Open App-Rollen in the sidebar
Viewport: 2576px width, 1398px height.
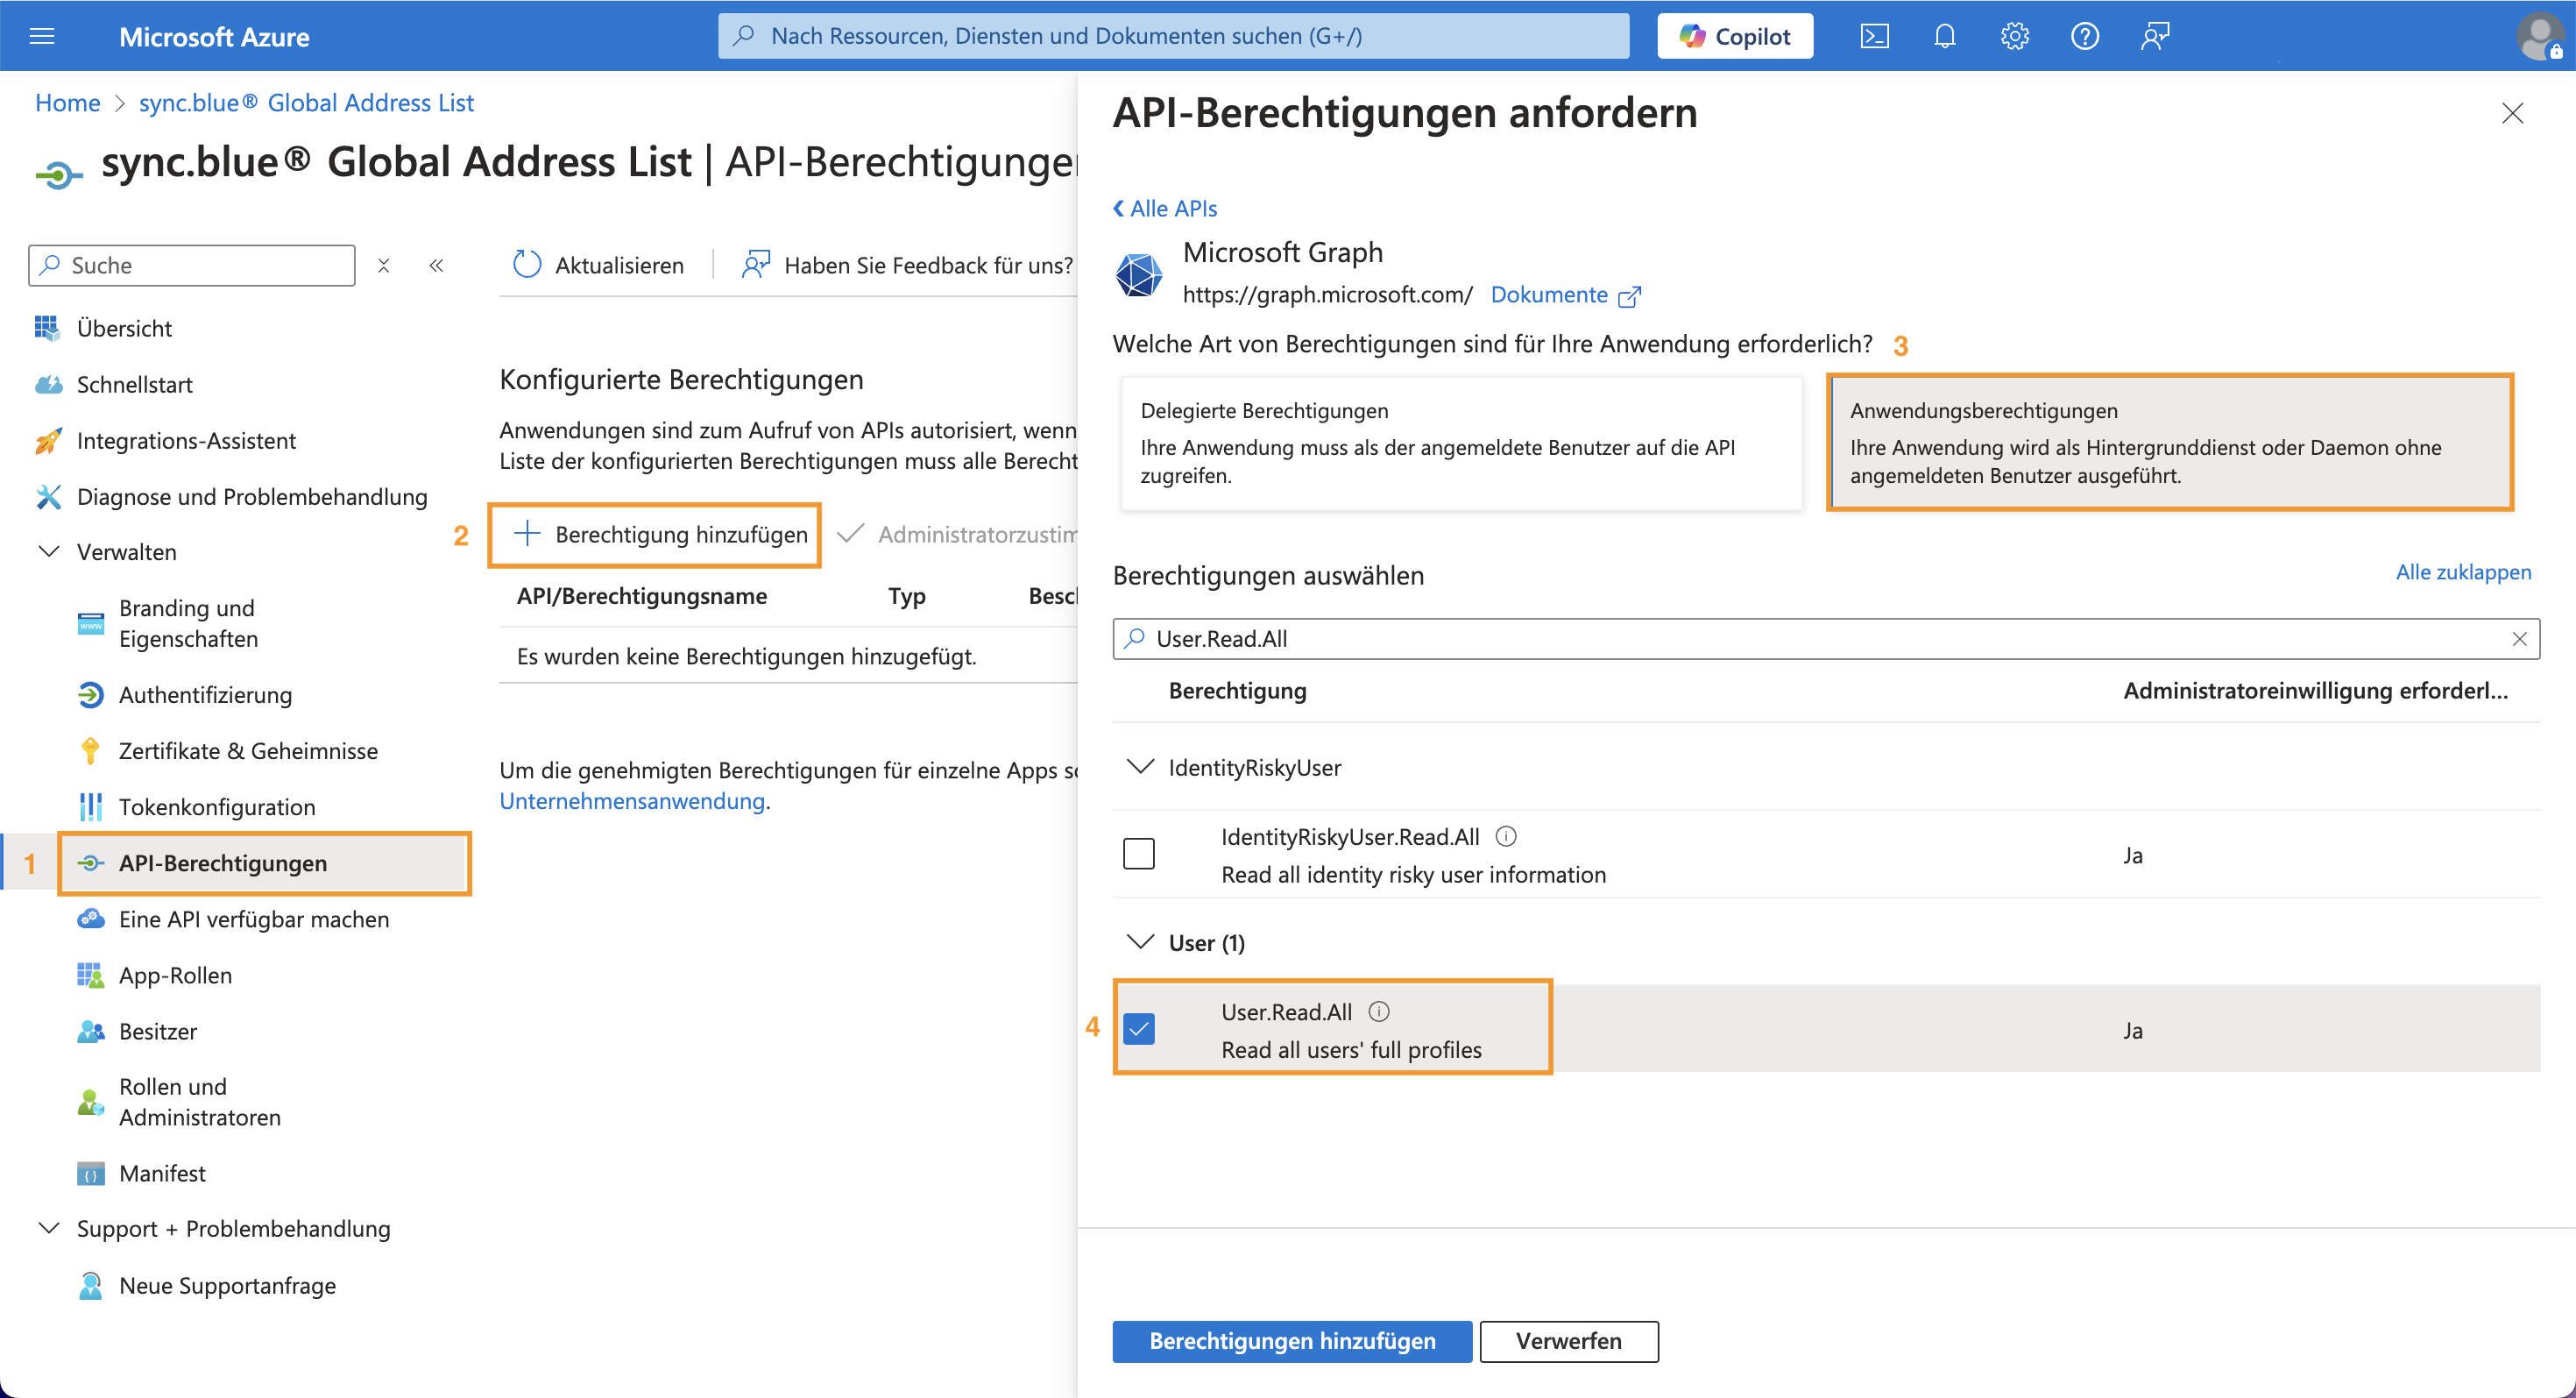click(175, 975)
